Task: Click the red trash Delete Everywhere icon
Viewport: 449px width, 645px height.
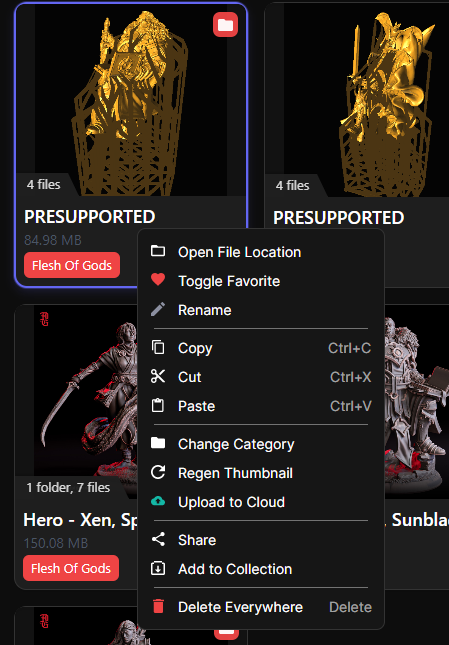Action: pos(158,607)
